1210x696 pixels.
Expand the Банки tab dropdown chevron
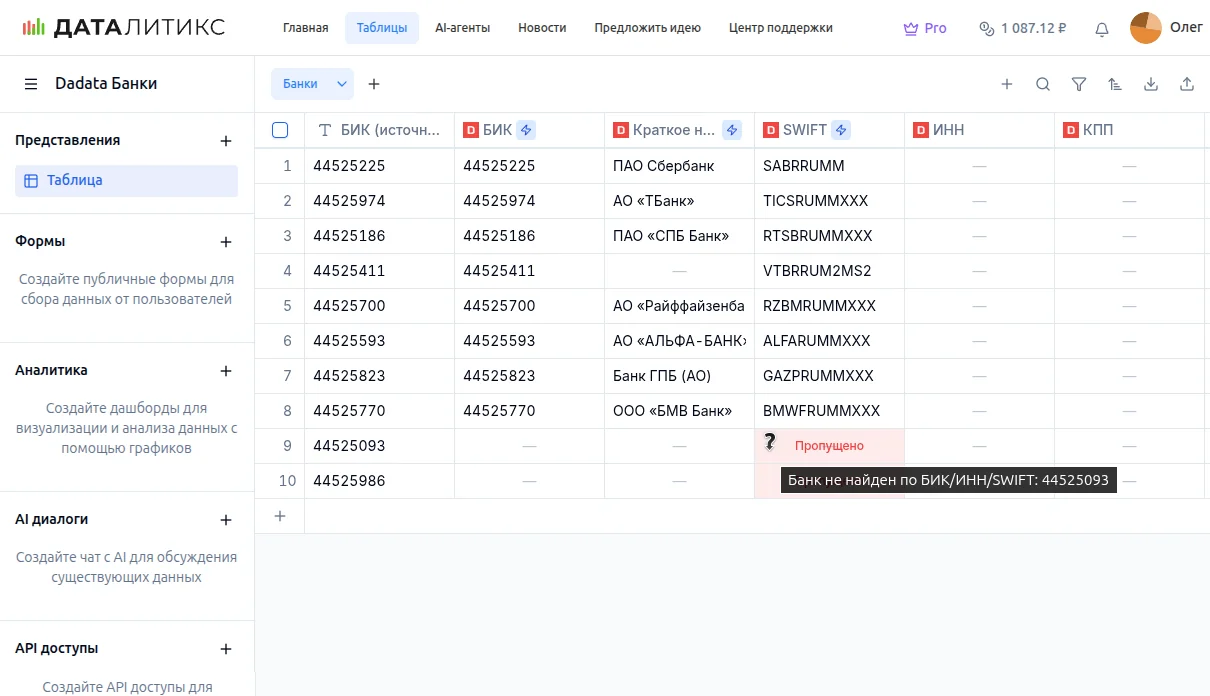(341, 84)
